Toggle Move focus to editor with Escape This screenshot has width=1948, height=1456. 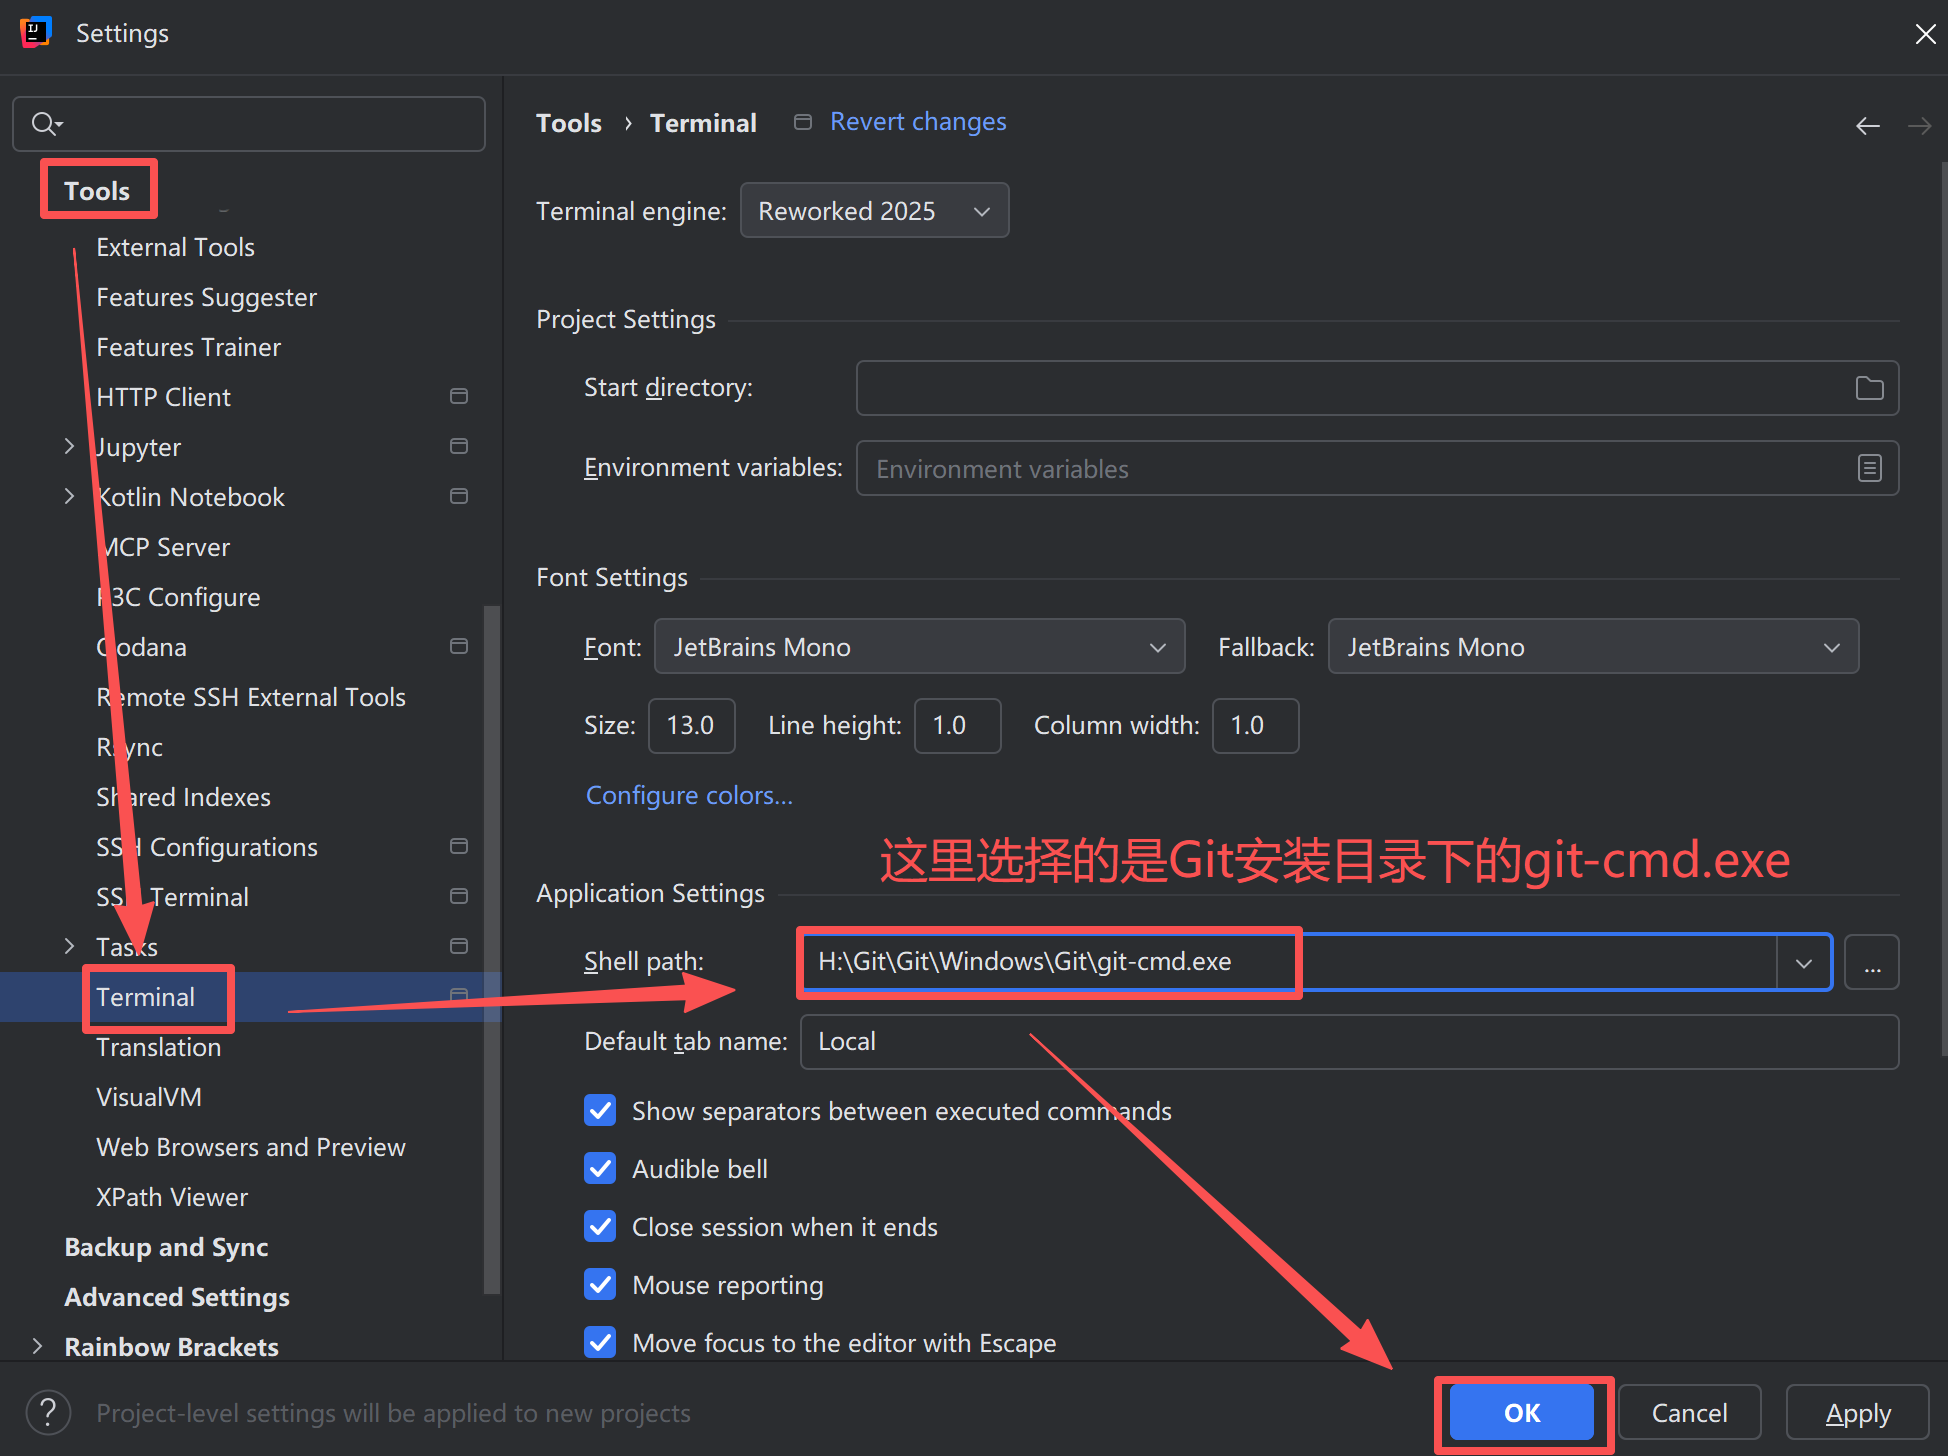600,1343
